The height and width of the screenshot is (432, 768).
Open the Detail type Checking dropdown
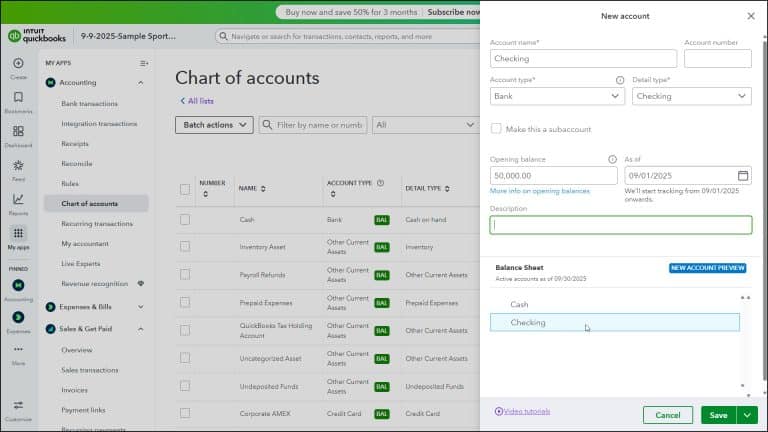(x=692, y=96)
